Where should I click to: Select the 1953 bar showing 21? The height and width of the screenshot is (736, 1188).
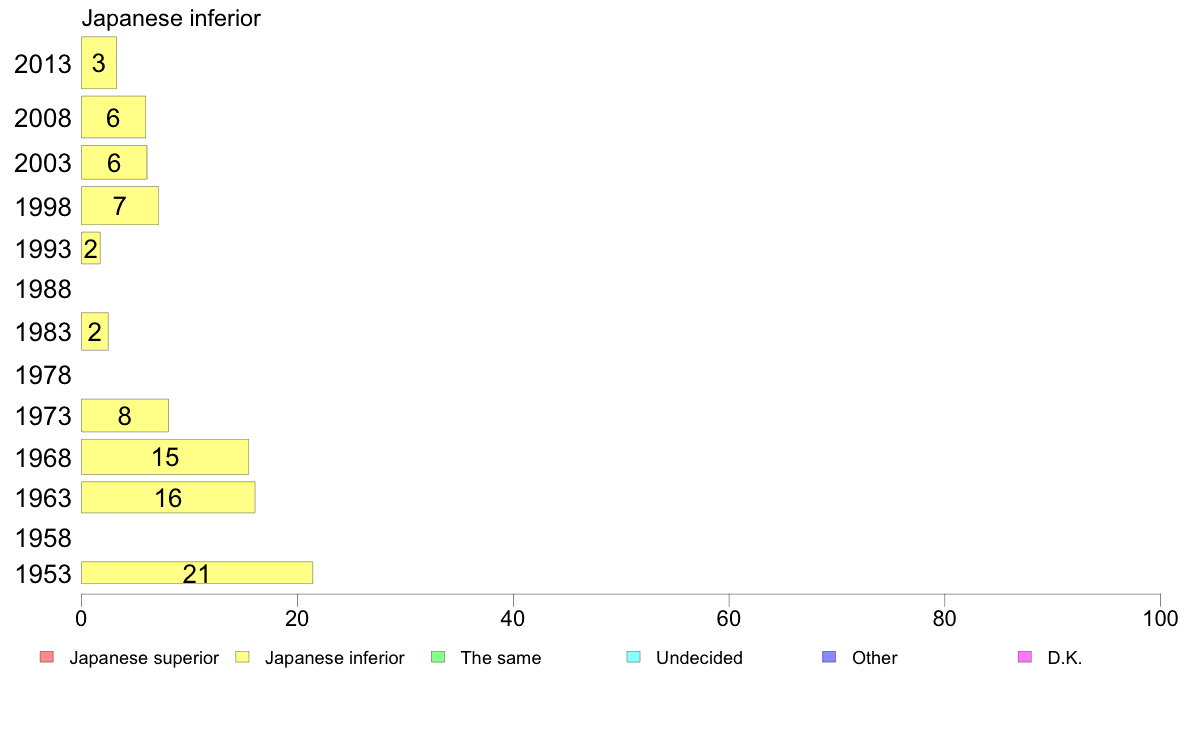197,573
